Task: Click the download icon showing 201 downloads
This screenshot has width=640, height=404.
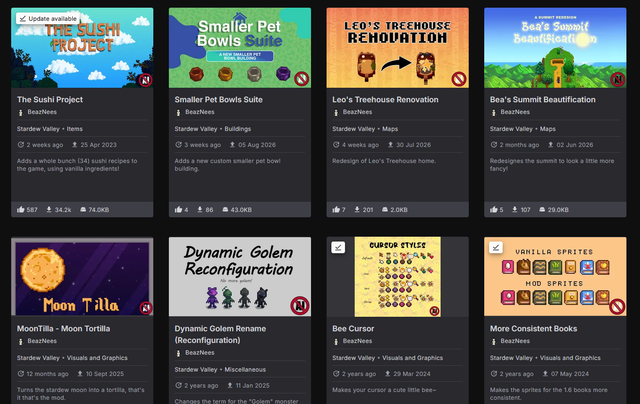Action: (x=357, y=209)
